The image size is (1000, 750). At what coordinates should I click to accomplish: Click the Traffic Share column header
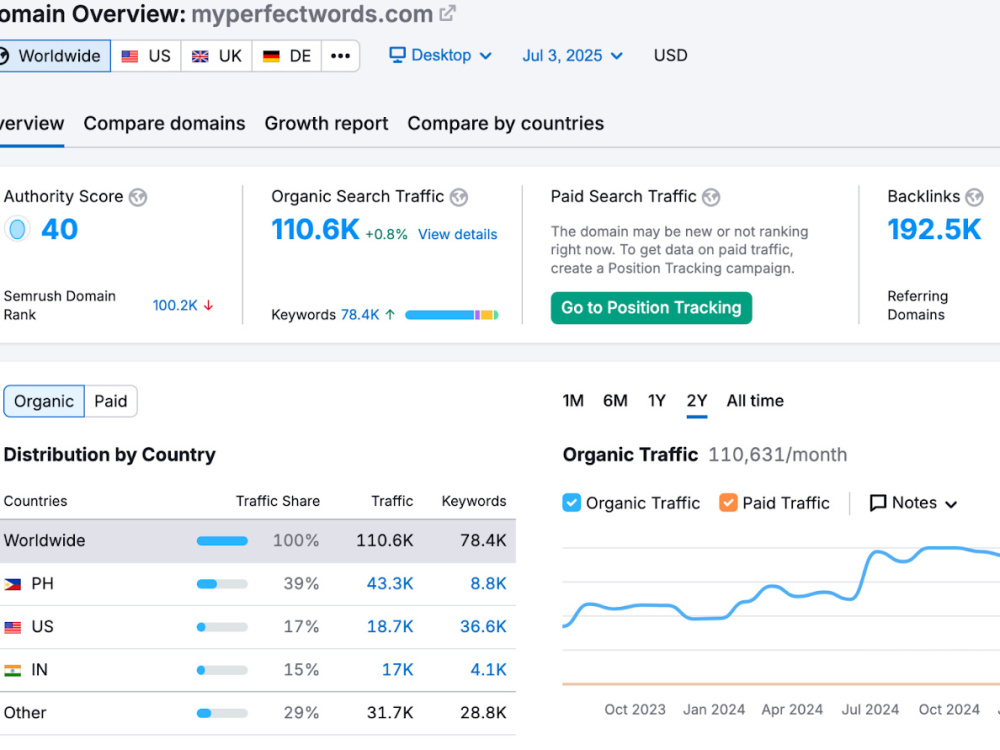tap(277, 501)
